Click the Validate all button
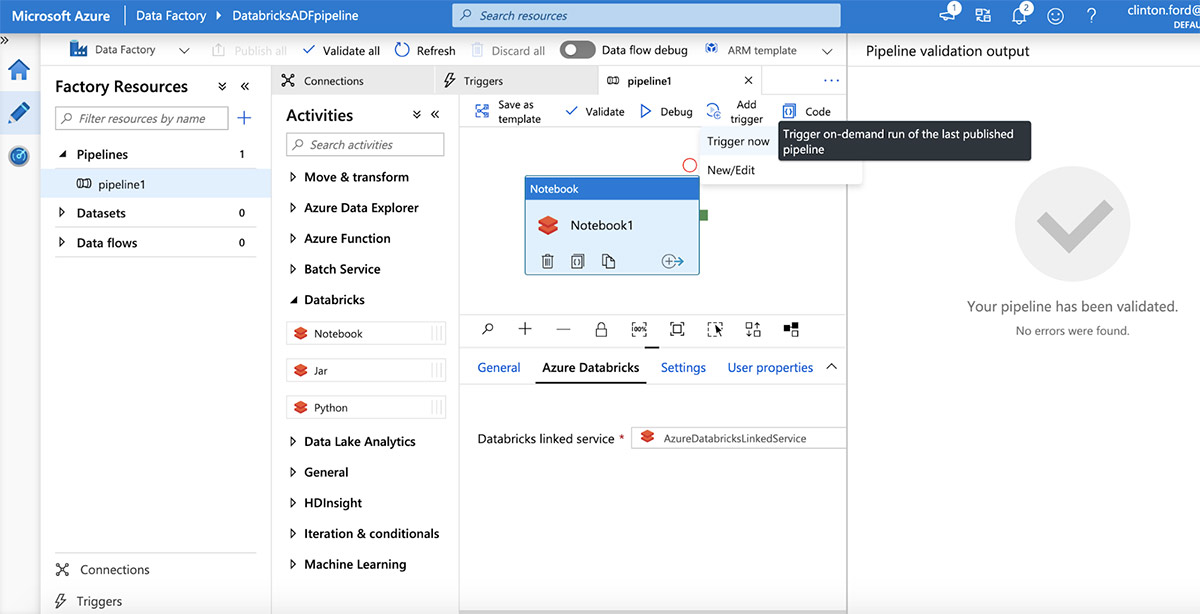Screen dimensions: 1200x614 click(340, 50)
